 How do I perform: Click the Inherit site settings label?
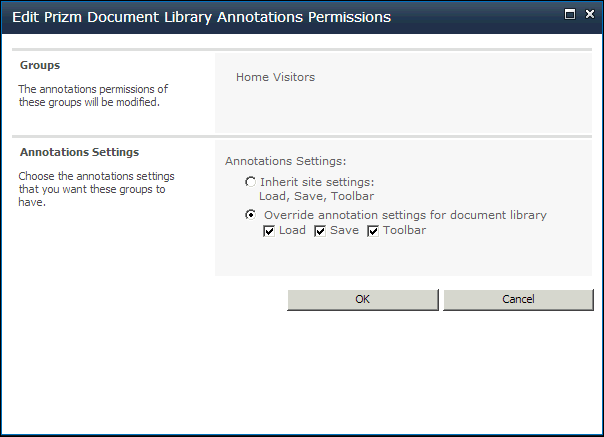point(317,182)
